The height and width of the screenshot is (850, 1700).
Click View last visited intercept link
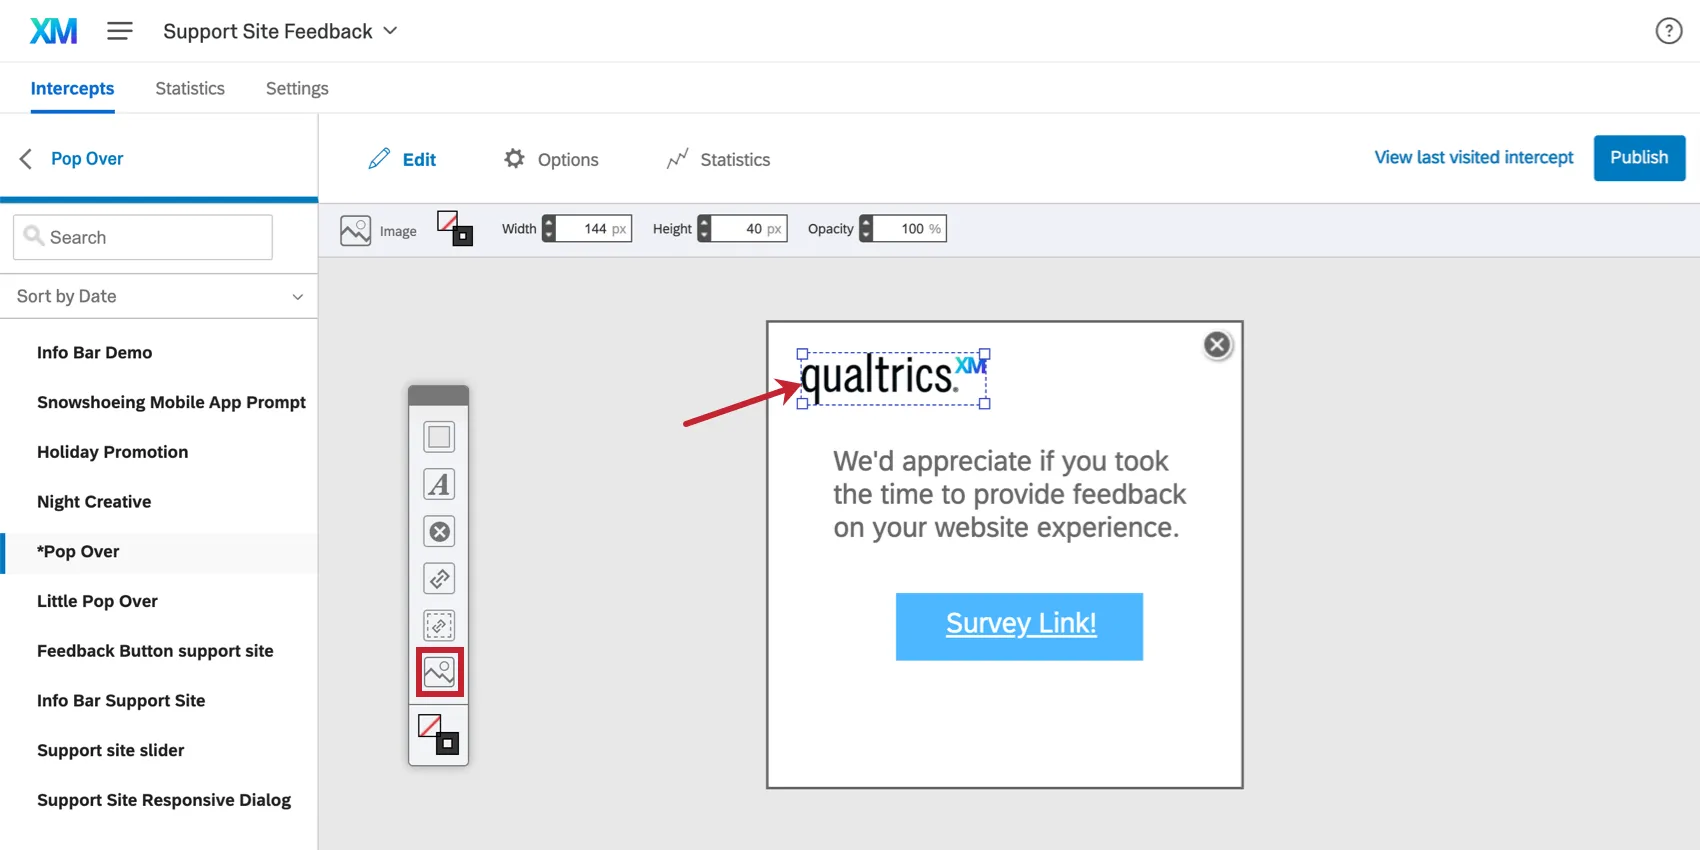coord(1473,157)
